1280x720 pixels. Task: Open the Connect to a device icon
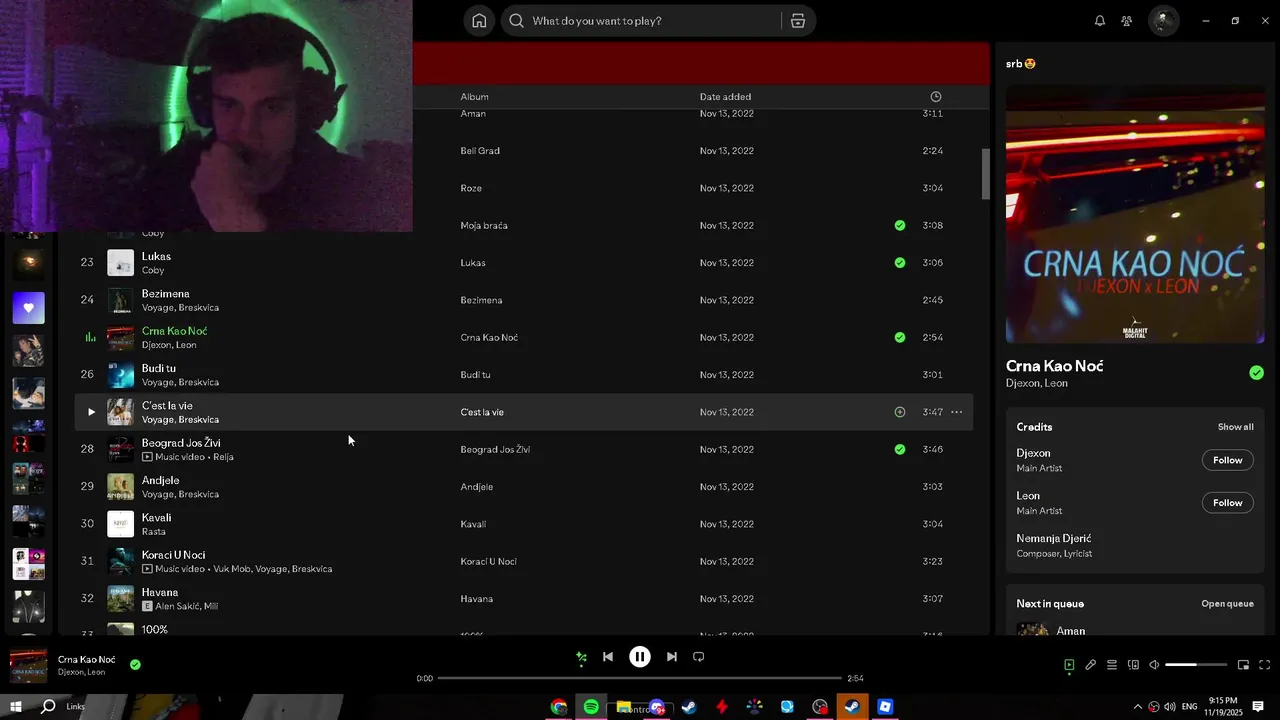1133,665
